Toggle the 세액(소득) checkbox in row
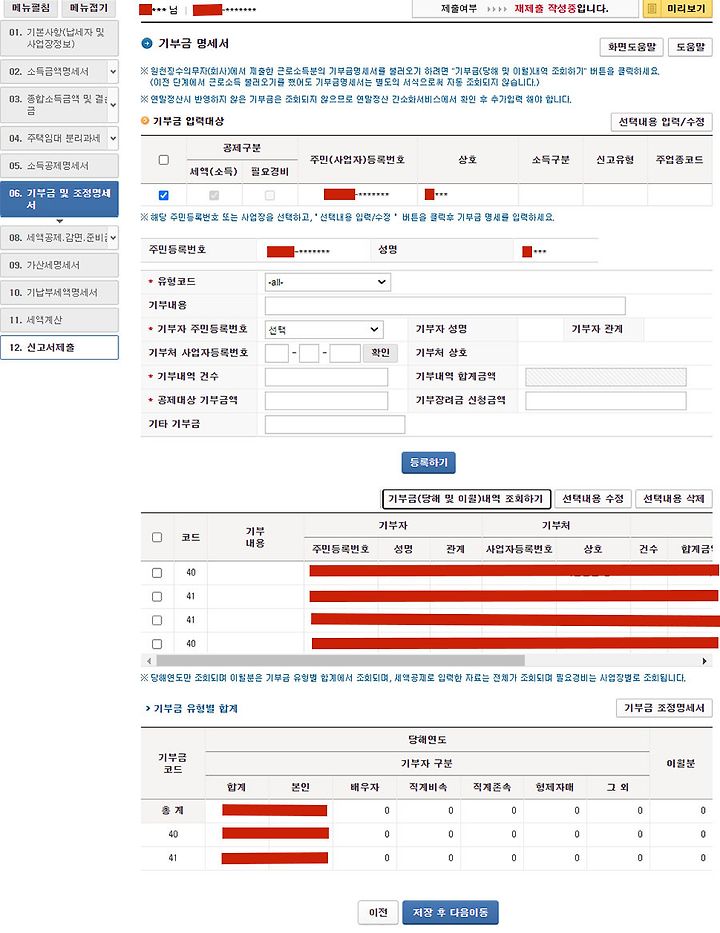720x933 pixels. coord(214,195)
